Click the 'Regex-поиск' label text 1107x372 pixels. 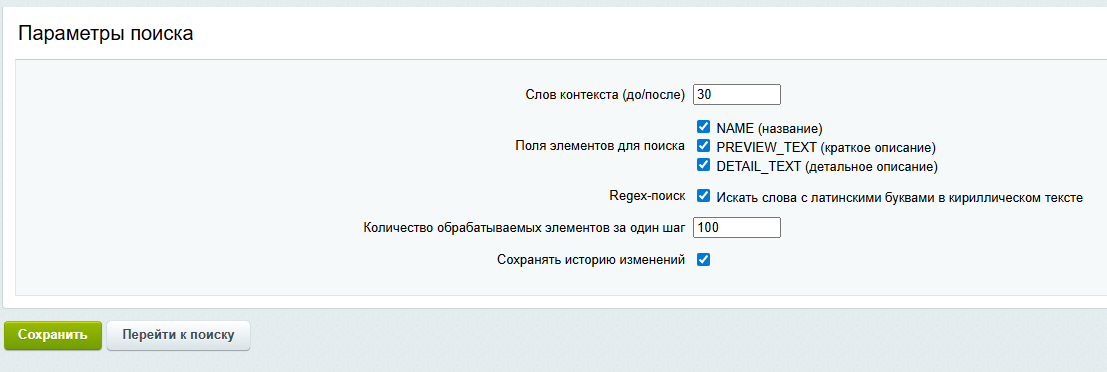point(647,195)
